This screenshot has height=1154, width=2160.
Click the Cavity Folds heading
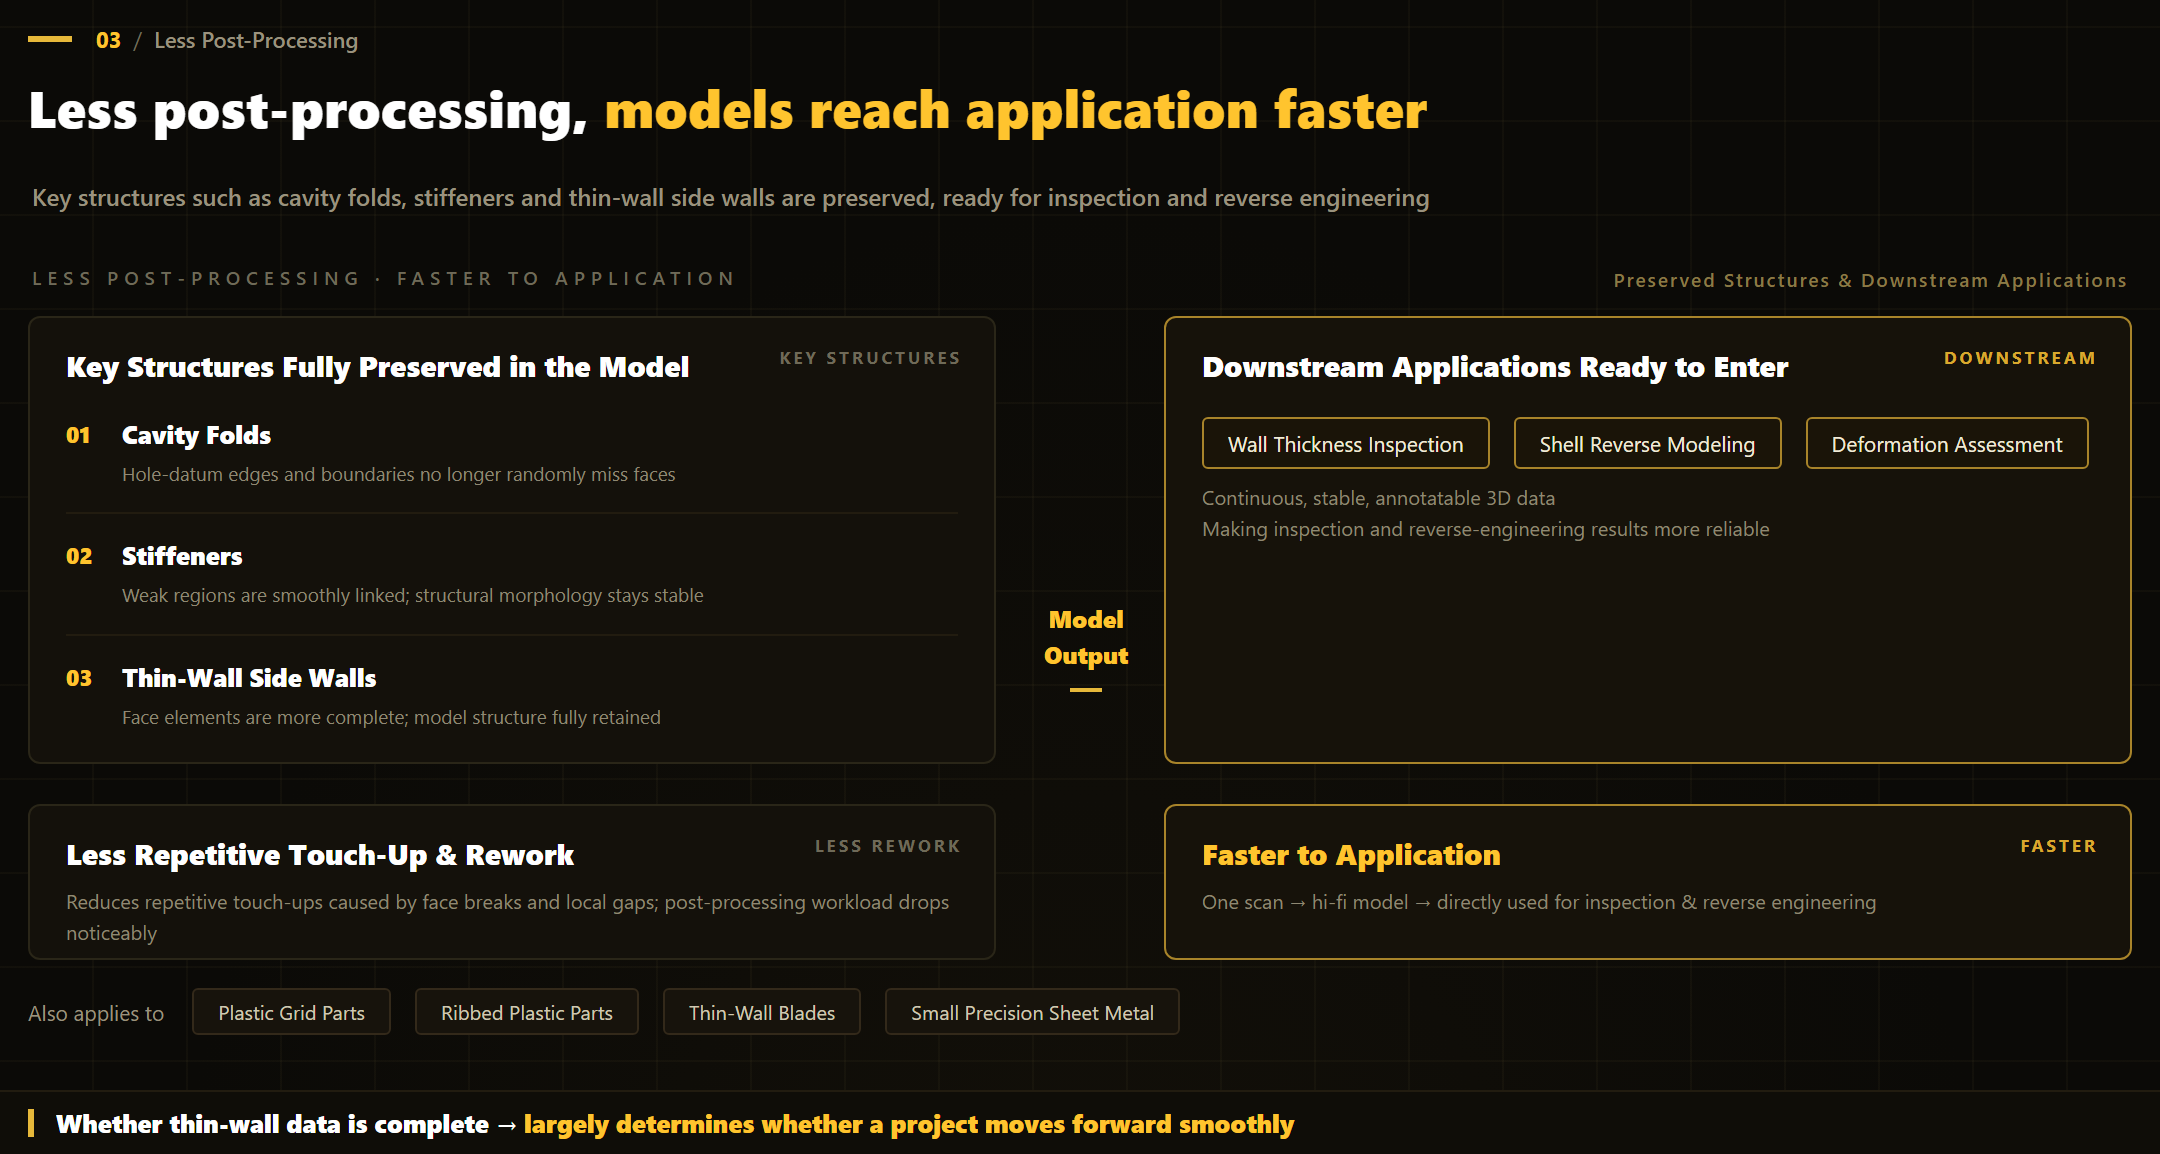(x=196, y=435)
